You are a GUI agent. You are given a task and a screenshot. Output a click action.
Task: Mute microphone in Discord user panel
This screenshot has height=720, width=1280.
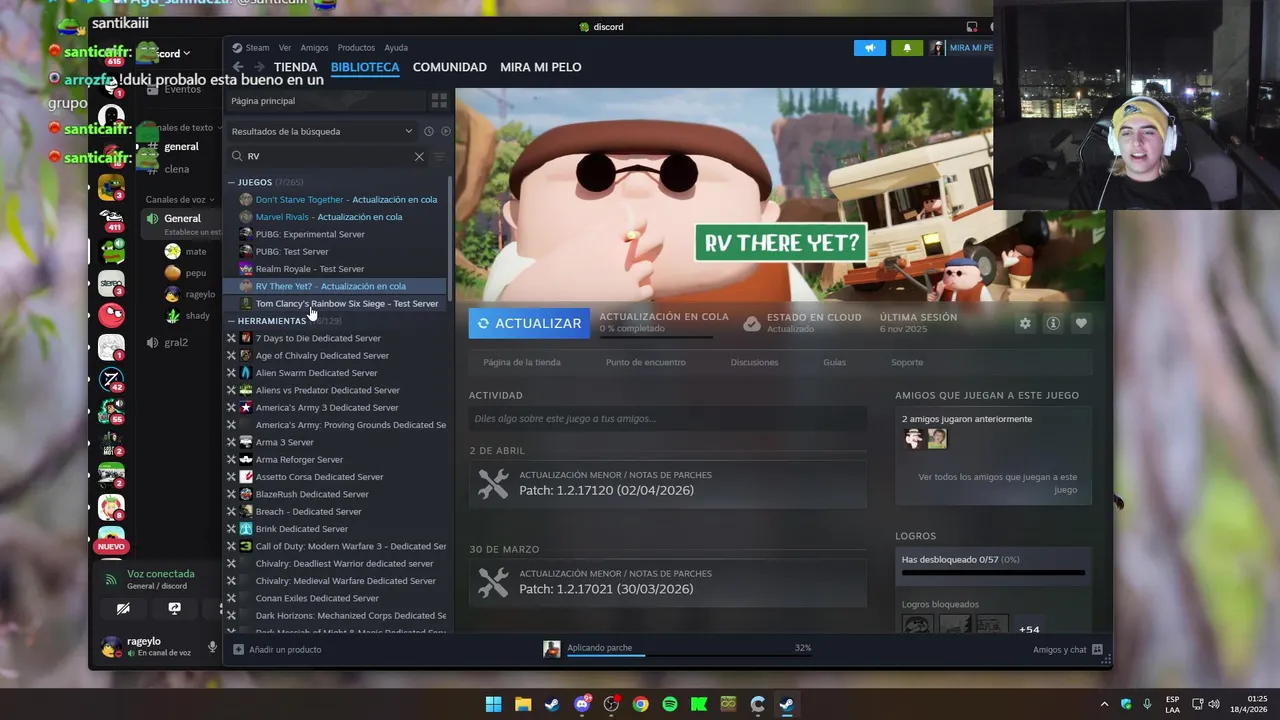click(212, 647)
